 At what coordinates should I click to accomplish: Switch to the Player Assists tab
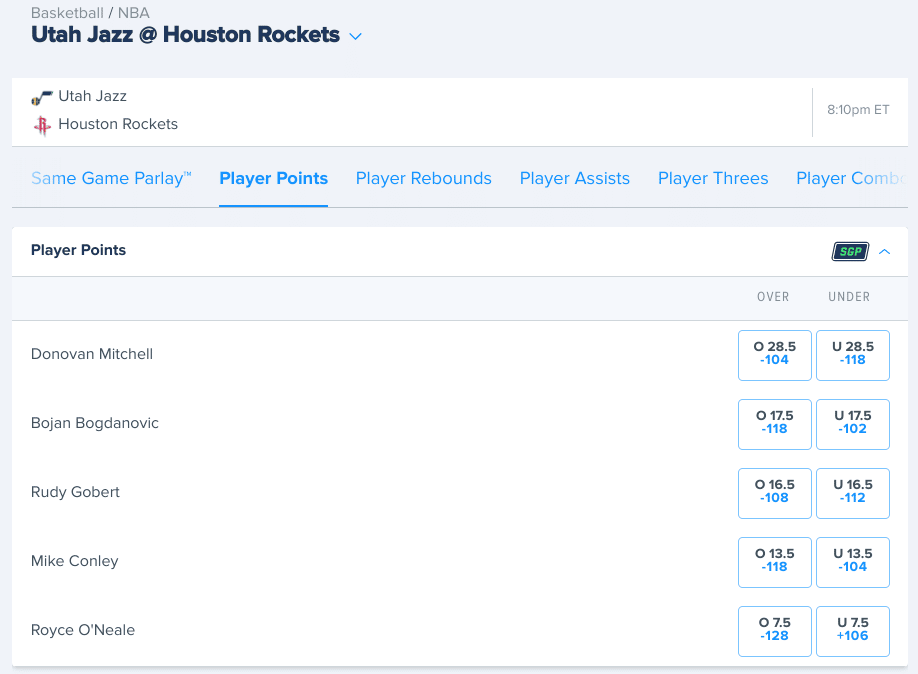click(x=575, y=178)
